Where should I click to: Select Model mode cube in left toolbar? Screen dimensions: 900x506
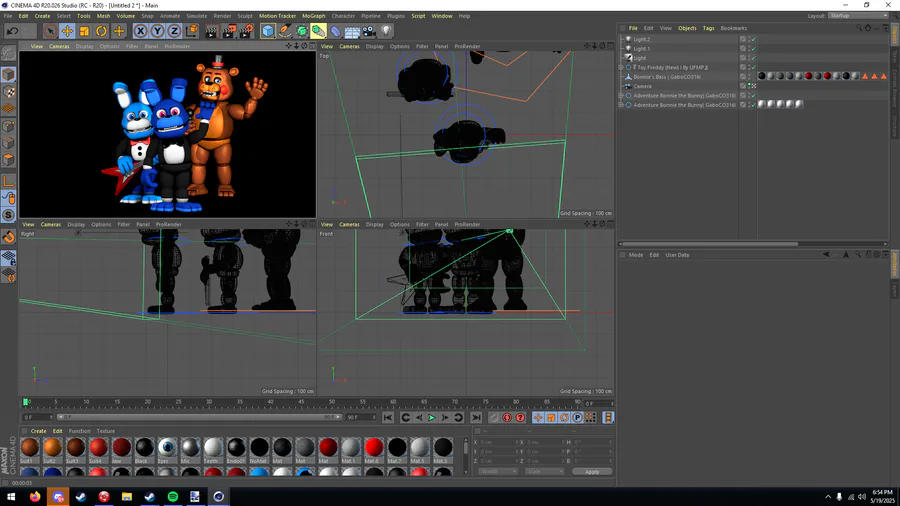point(9,75)
